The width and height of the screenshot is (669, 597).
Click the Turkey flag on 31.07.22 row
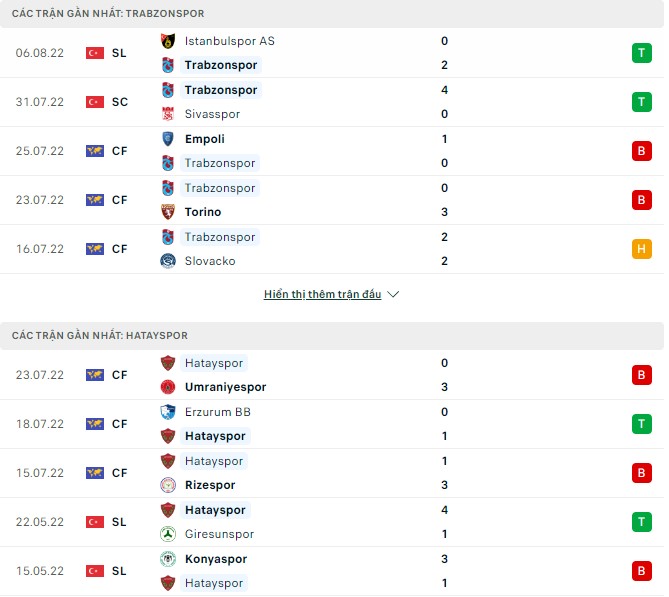click(95, 102)
